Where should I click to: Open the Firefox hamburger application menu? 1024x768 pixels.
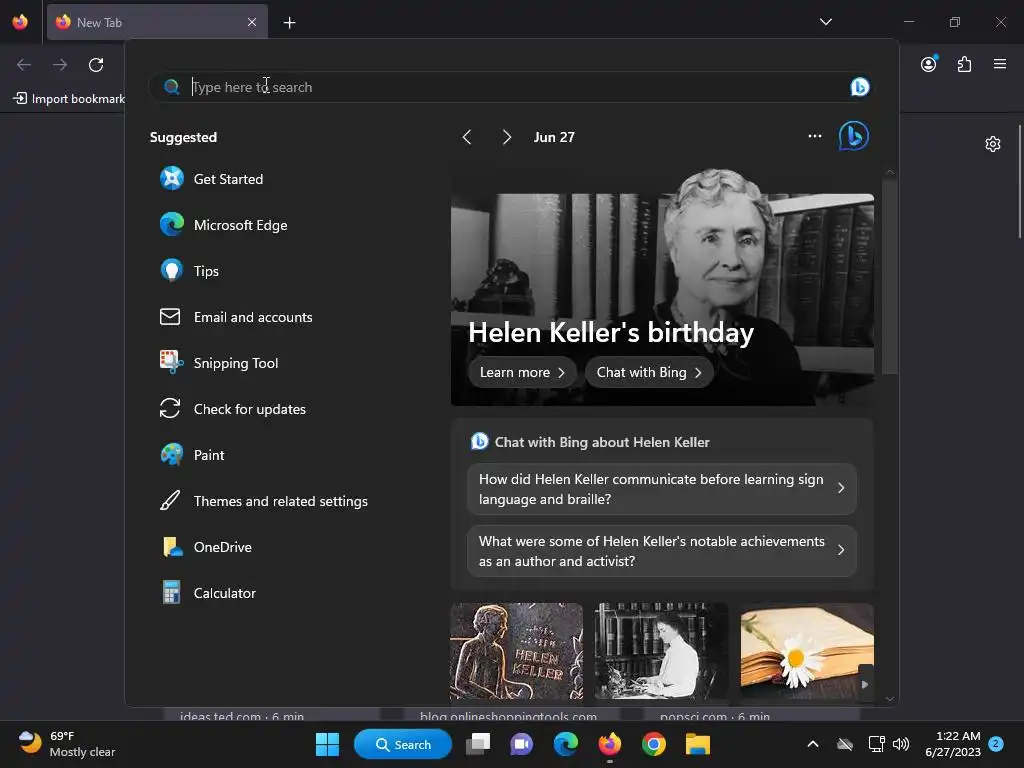[1000, 64]
